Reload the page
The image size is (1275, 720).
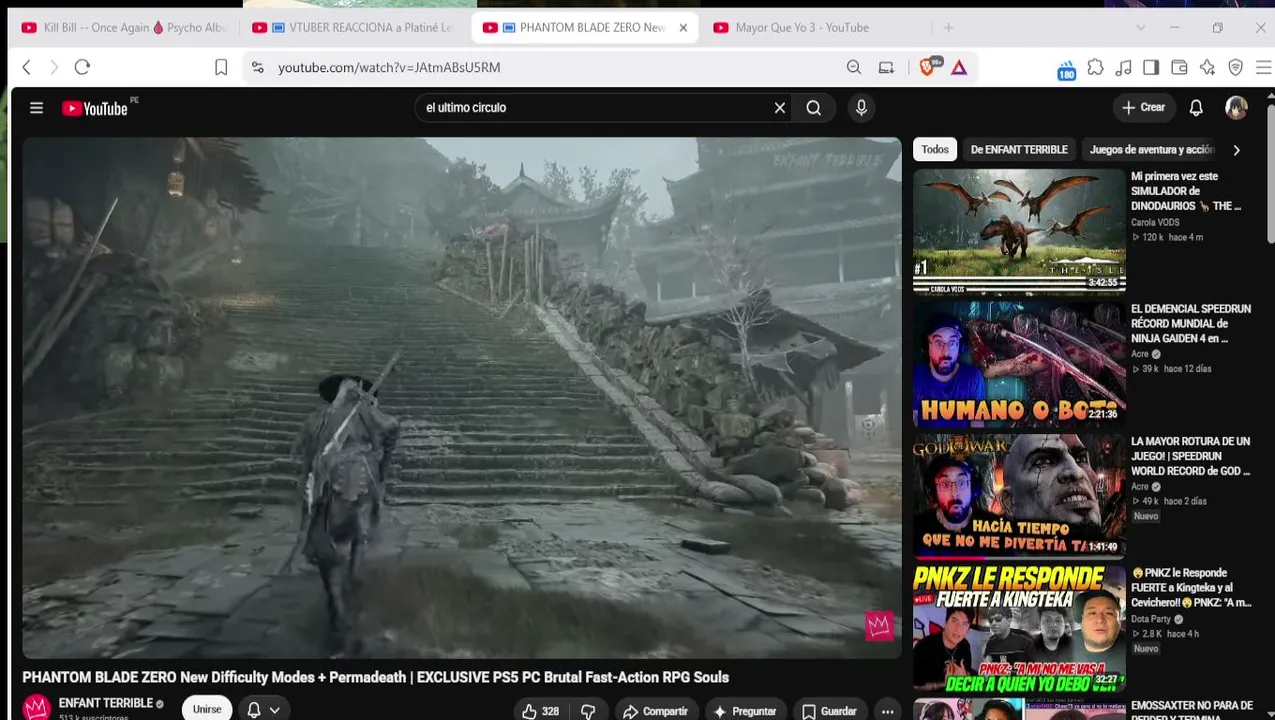pos(82,67)
